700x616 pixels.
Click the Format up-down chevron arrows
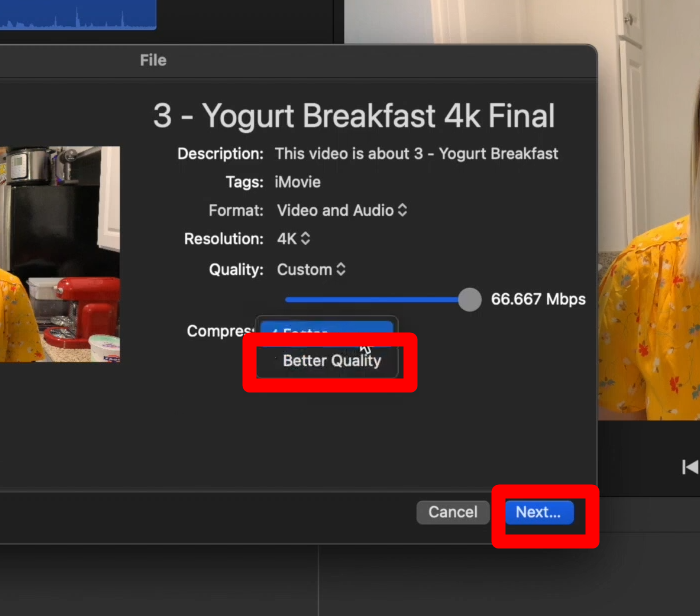coord(402,210)
